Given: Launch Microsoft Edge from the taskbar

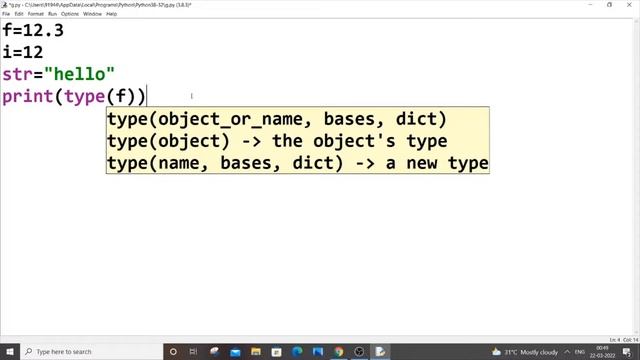Looking at the screenshot, I should tap(297, 351).
